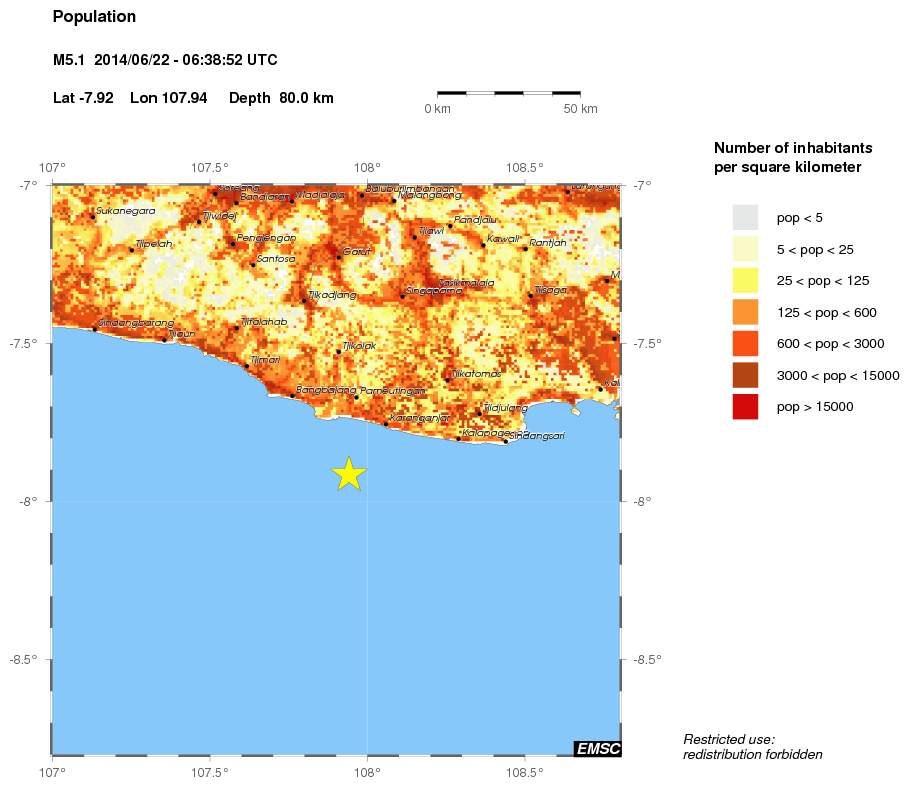910x787 pixels.
Task: Click the Tjipelah town dot
Action: pos(131,249)
